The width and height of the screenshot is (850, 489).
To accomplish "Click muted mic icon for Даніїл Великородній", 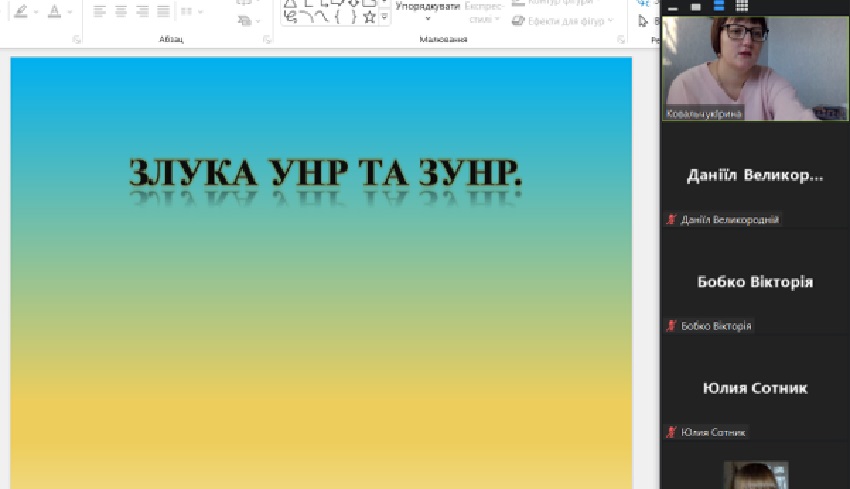I will click(672, 219).
